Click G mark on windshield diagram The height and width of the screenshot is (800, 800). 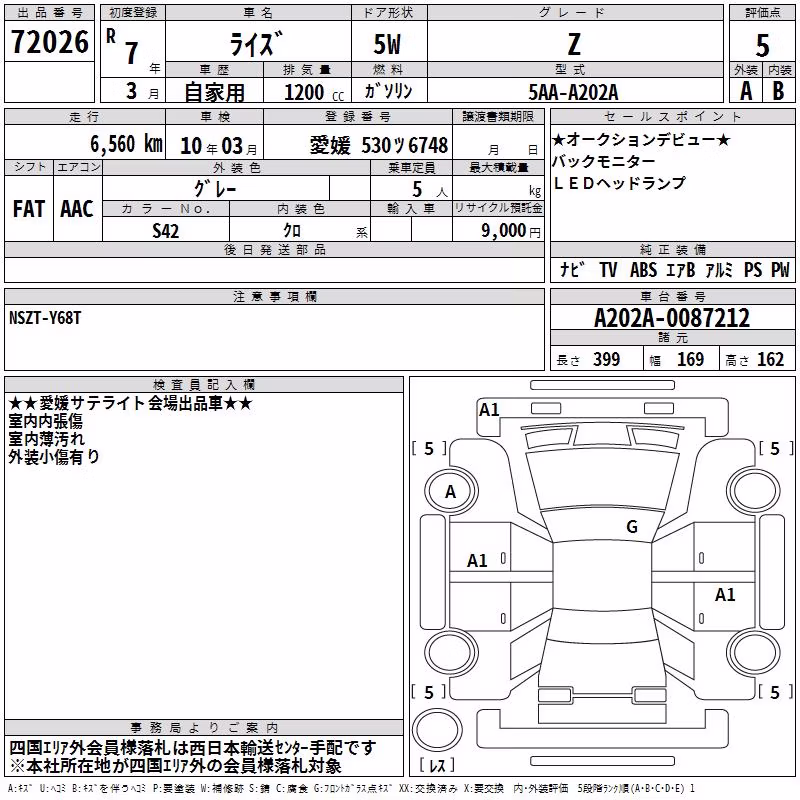(632, 527)
